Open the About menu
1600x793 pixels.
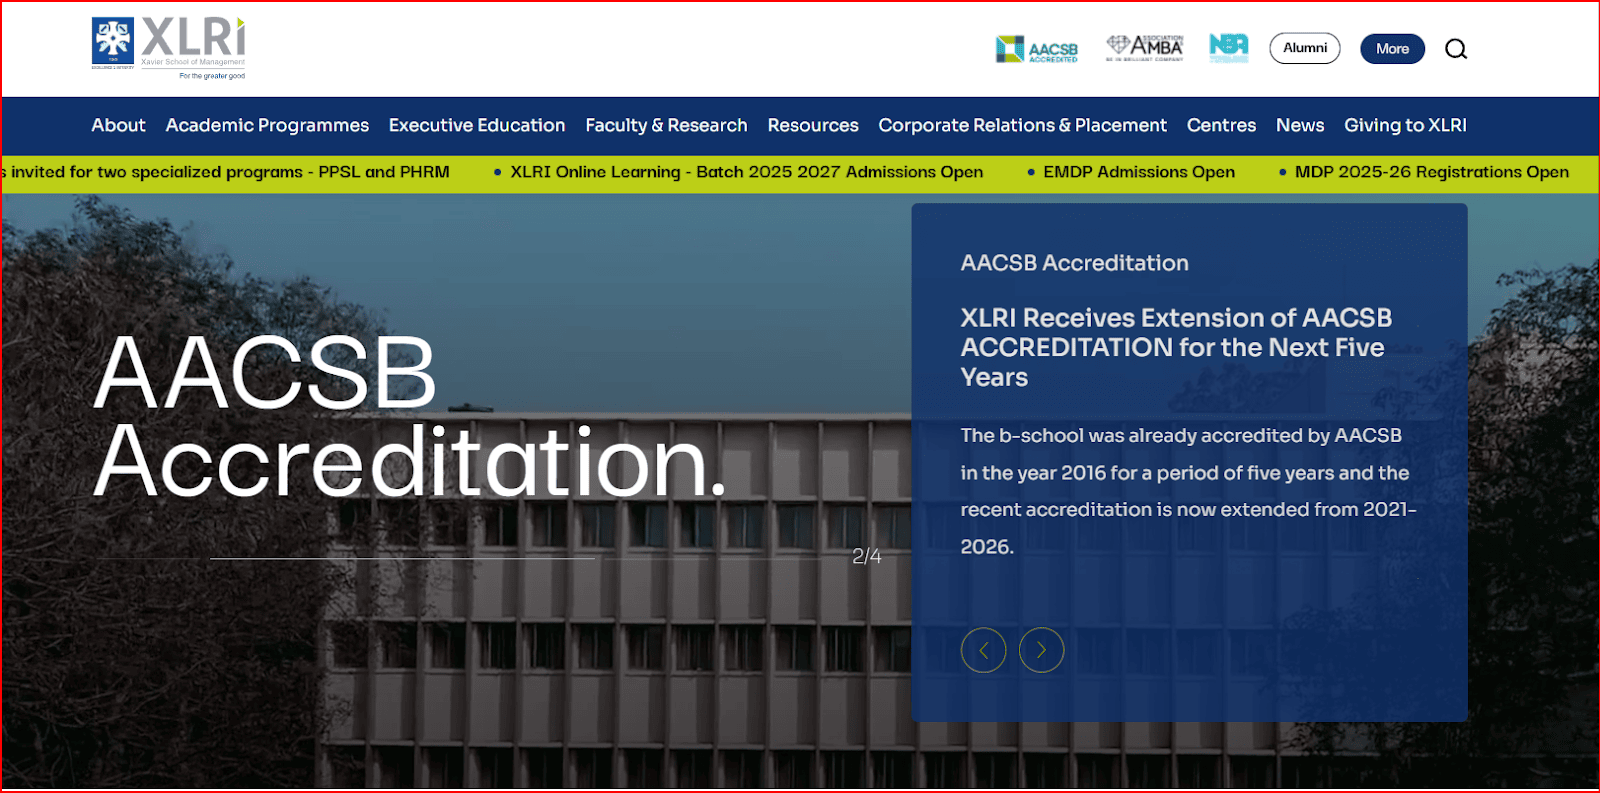pos(118,125)
